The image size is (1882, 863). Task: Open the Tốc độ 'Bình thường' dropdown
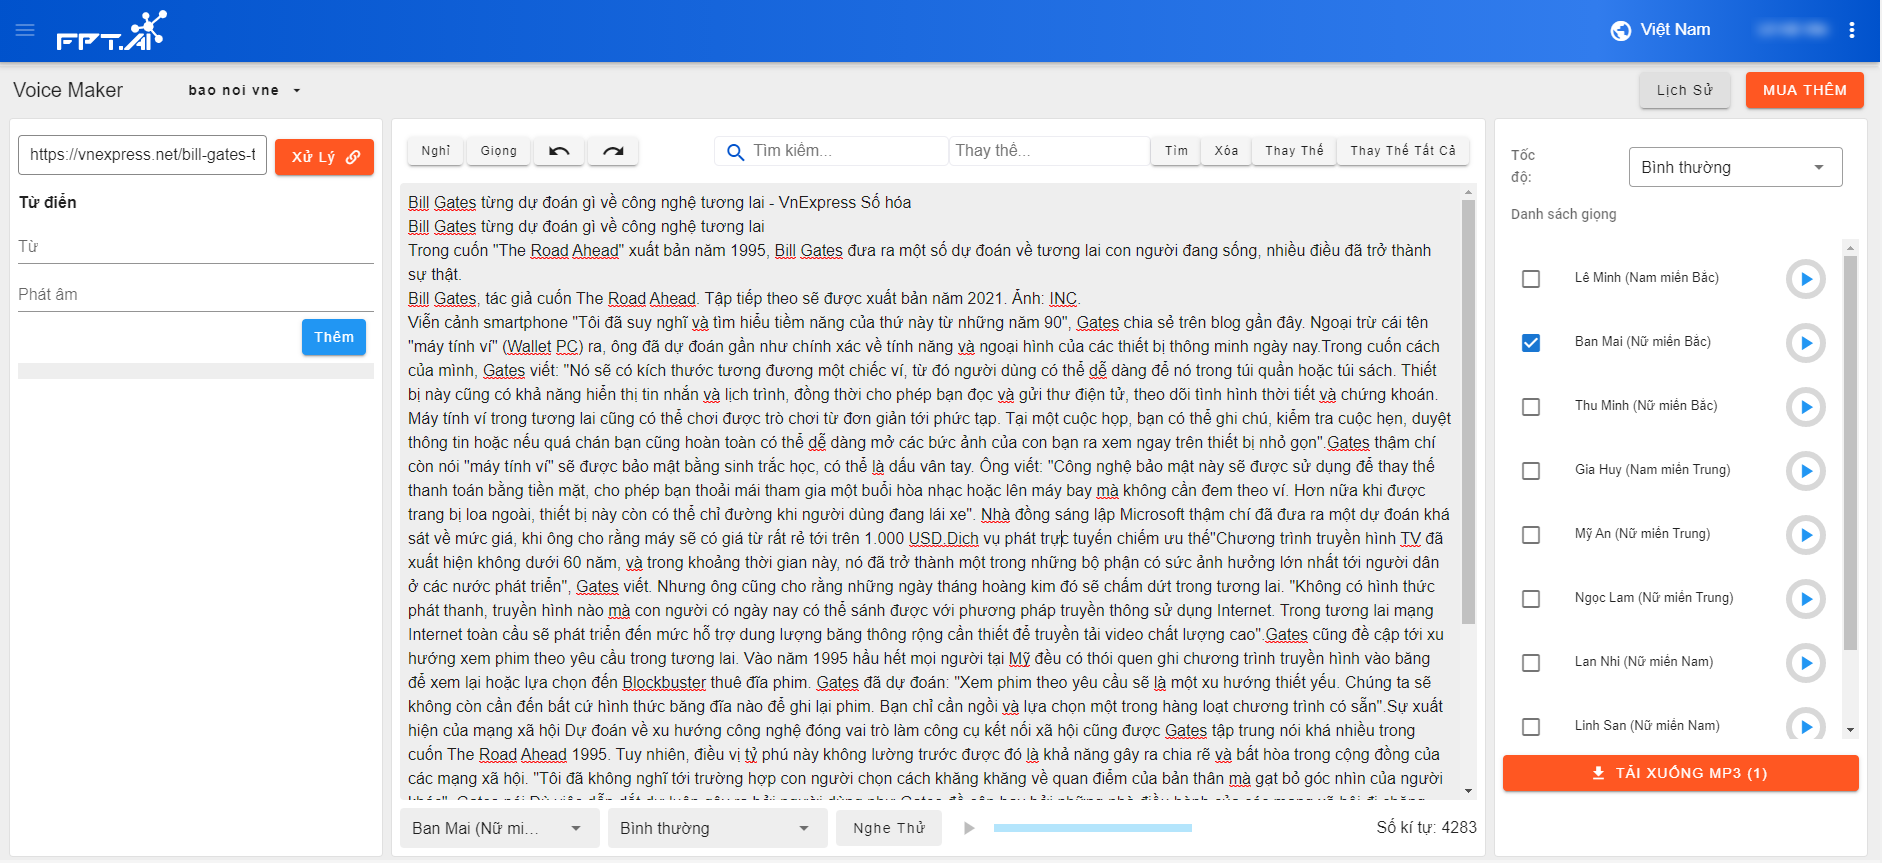tap(1735, 167)
